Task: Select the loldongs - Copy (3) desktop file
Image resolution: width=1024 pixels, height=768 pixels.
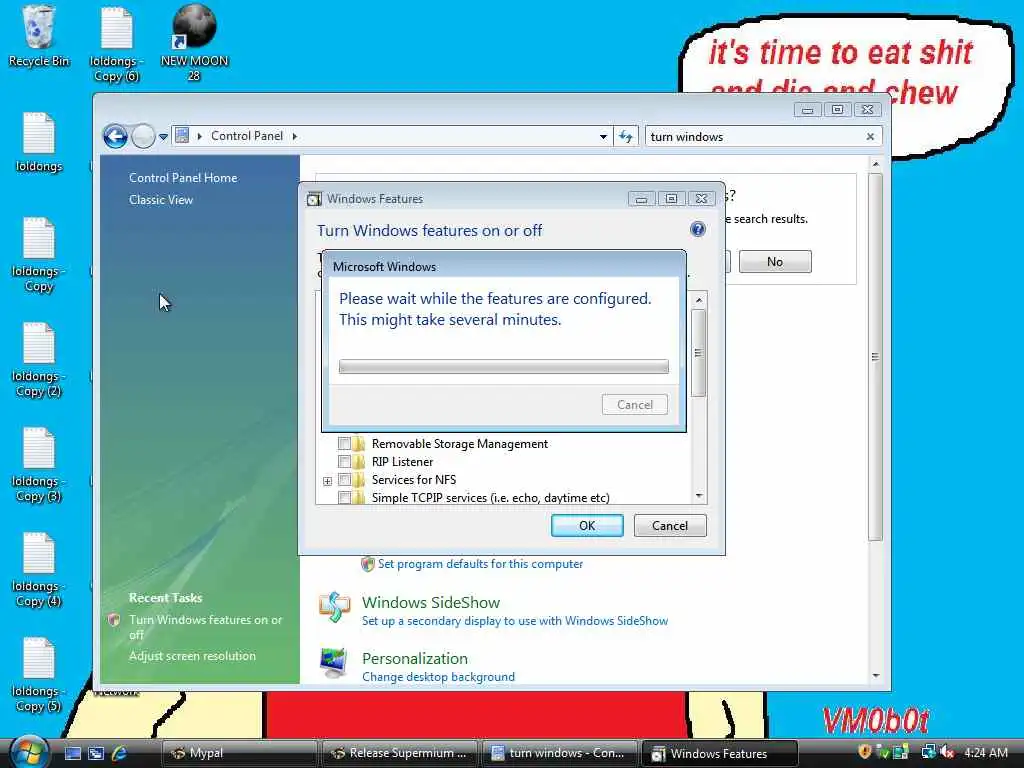Action: [39, 465]
